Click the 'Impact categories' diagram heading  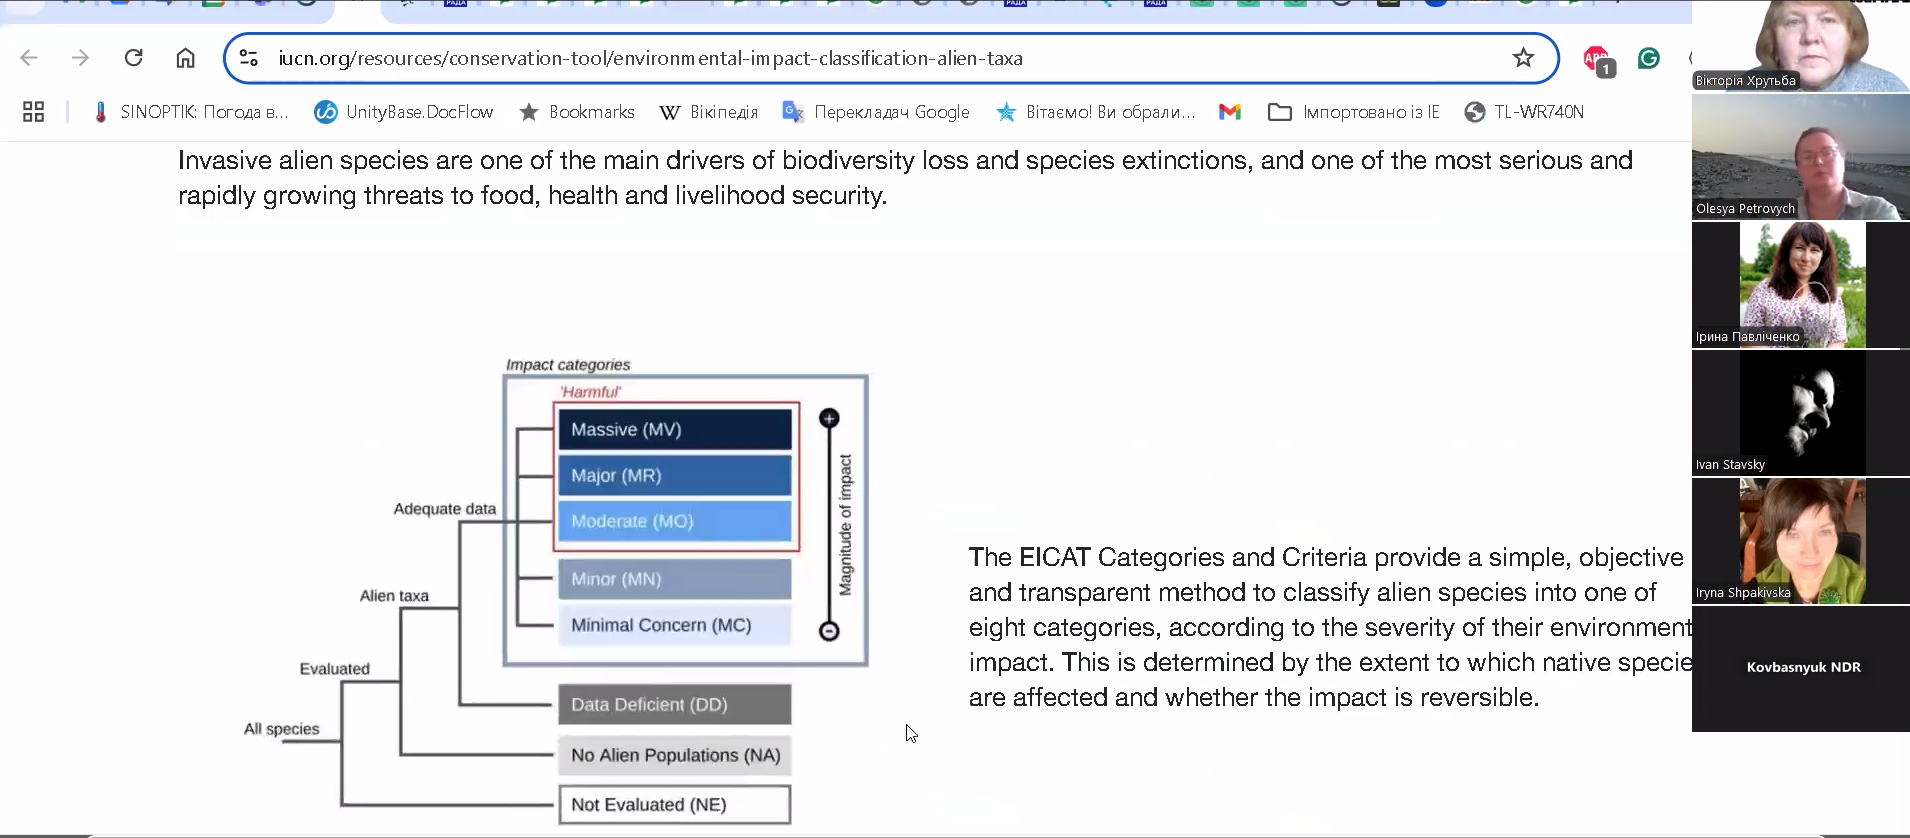568,365
